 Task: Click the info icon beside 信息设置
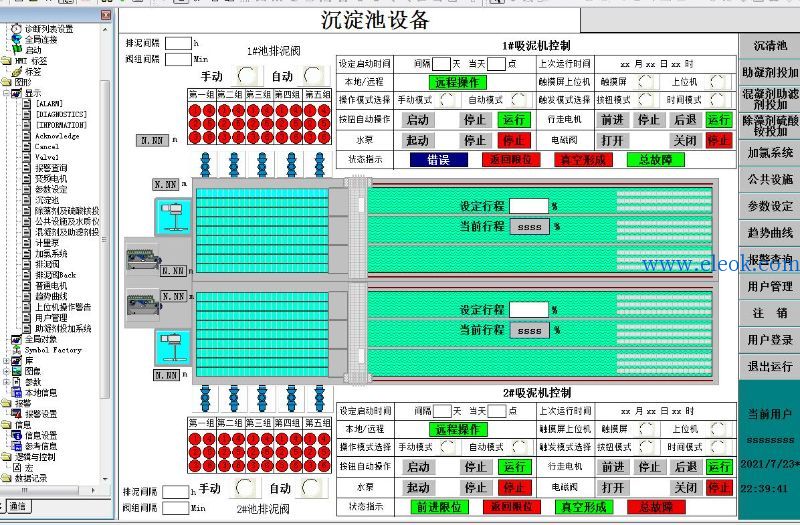[x=17, y=435]
